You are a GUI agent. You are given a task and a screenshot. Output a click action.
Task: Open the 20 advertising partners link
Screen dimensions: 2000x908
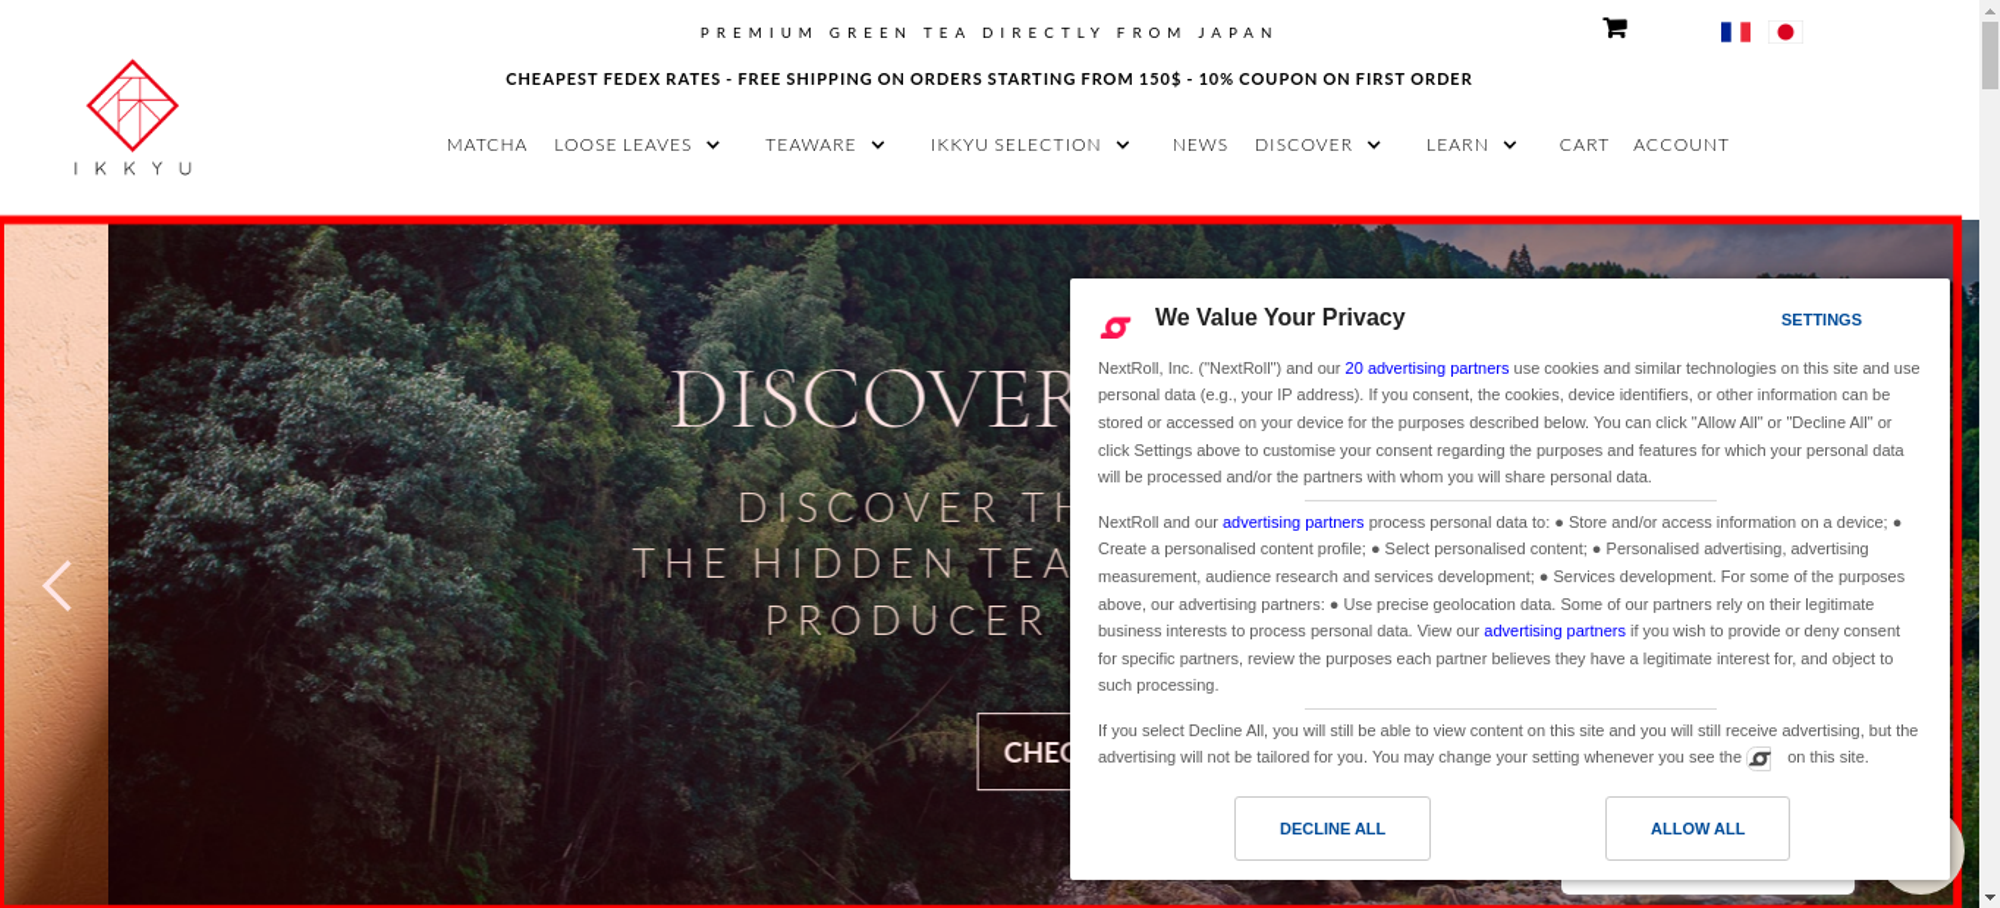[x=1426, y=368]
